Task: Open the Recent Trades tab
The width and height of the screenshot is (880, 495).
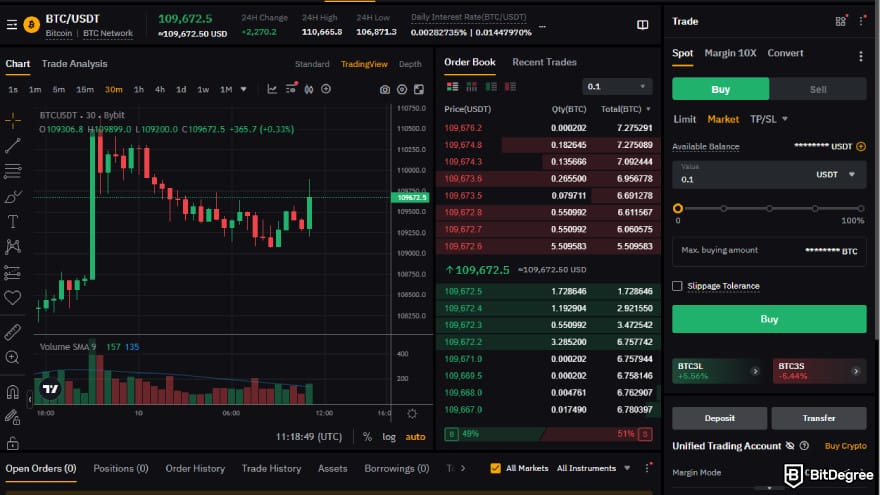Action: [x=544, y=62]
